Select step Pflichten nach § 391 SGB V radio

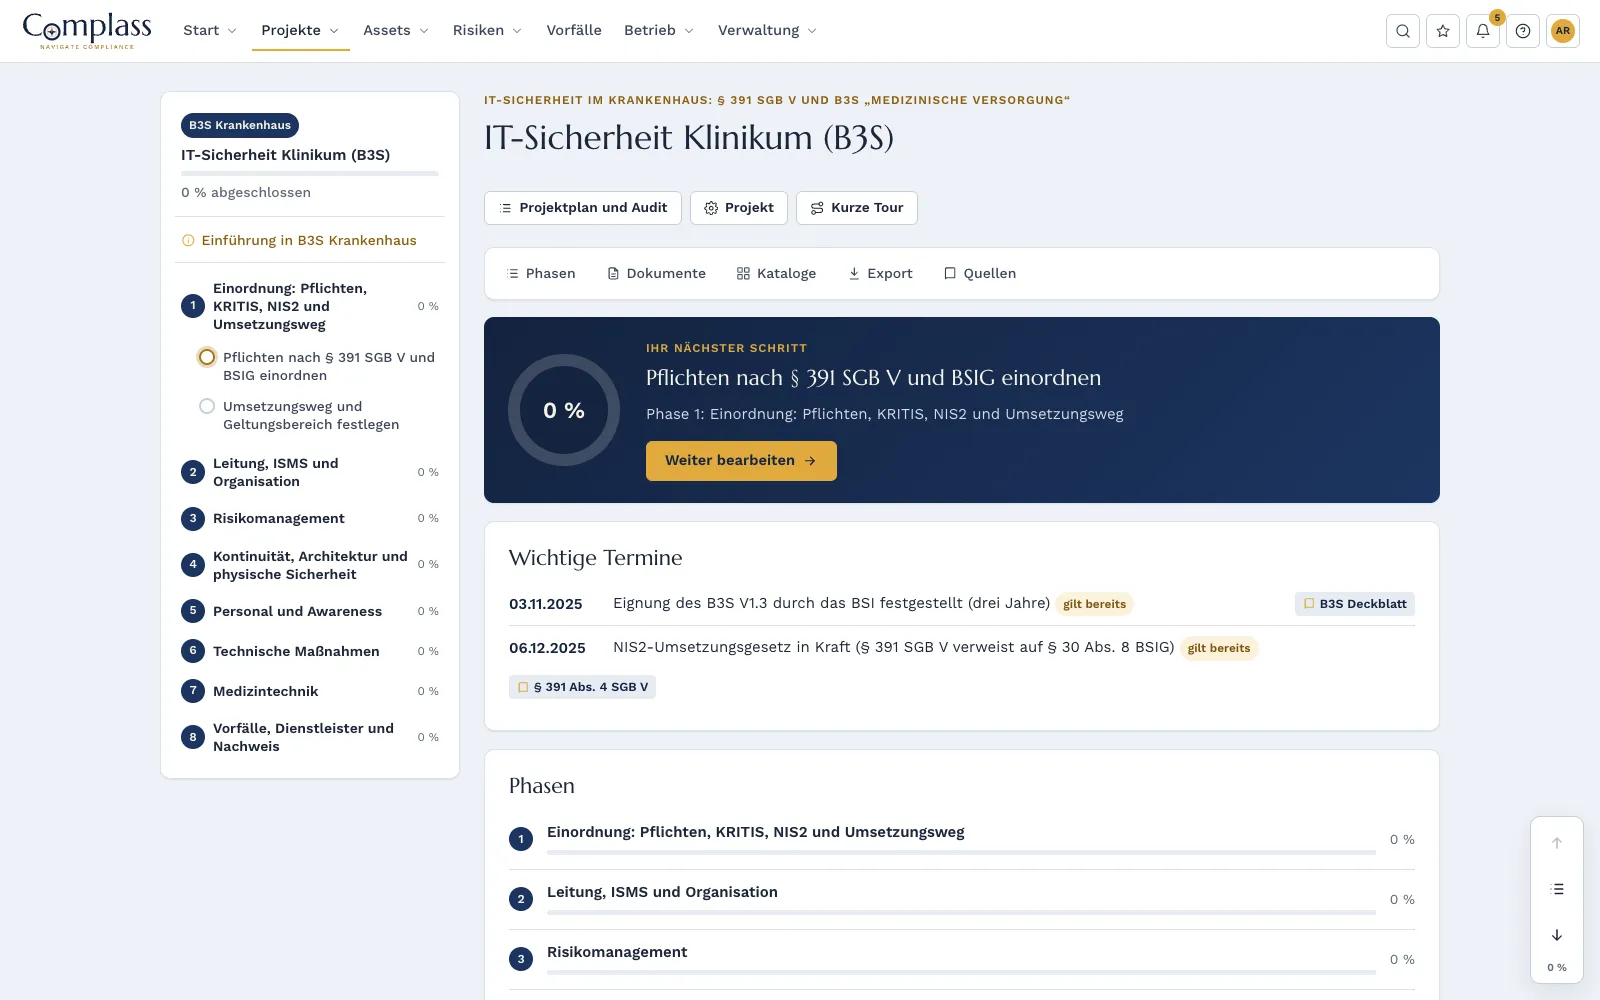pos(207,357)
